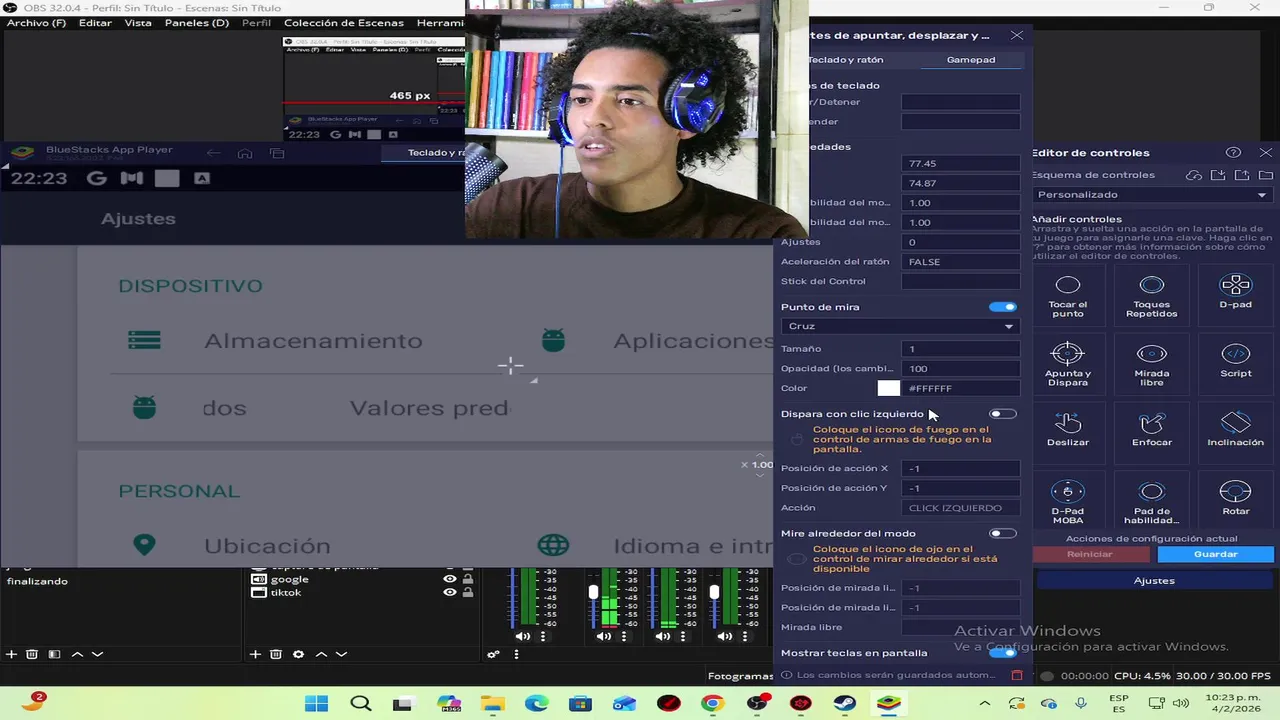Viewport: 1280px width, 720px height.
Task: Move OBS source down arrow
Action: pyautogui.click(x=341, y=654)
